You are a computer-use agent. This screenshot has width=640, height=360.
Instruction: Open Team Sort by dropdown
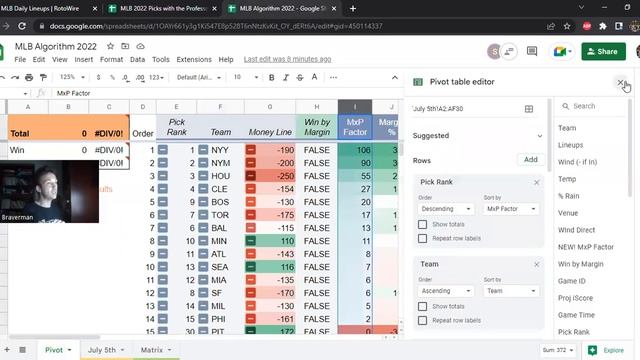click(511, 291)
